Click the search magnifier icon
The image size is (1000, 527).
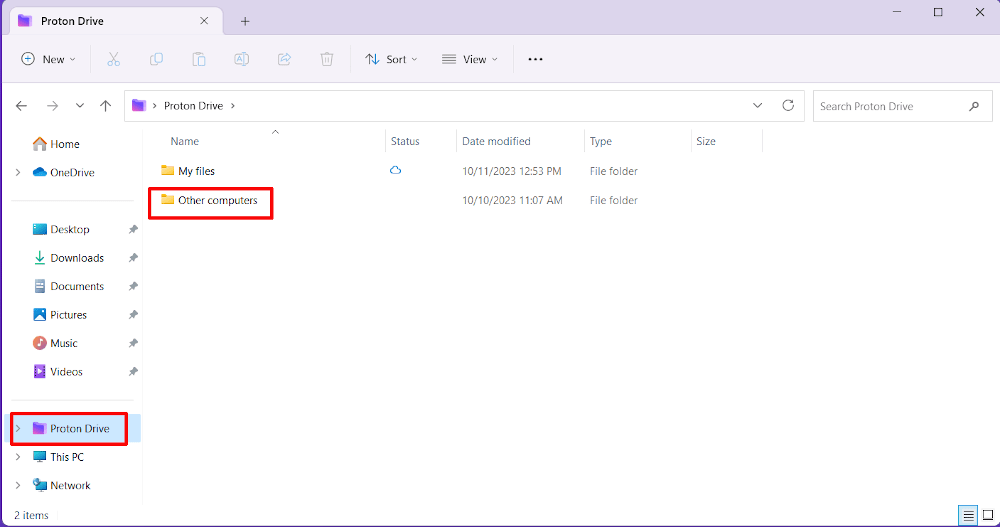click(974, 107)
